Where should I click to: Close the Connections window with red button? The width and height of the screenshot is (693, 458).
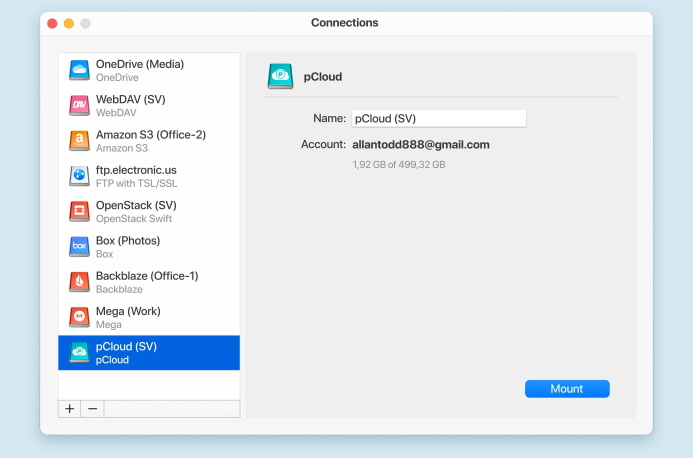(x=52, y=23)
